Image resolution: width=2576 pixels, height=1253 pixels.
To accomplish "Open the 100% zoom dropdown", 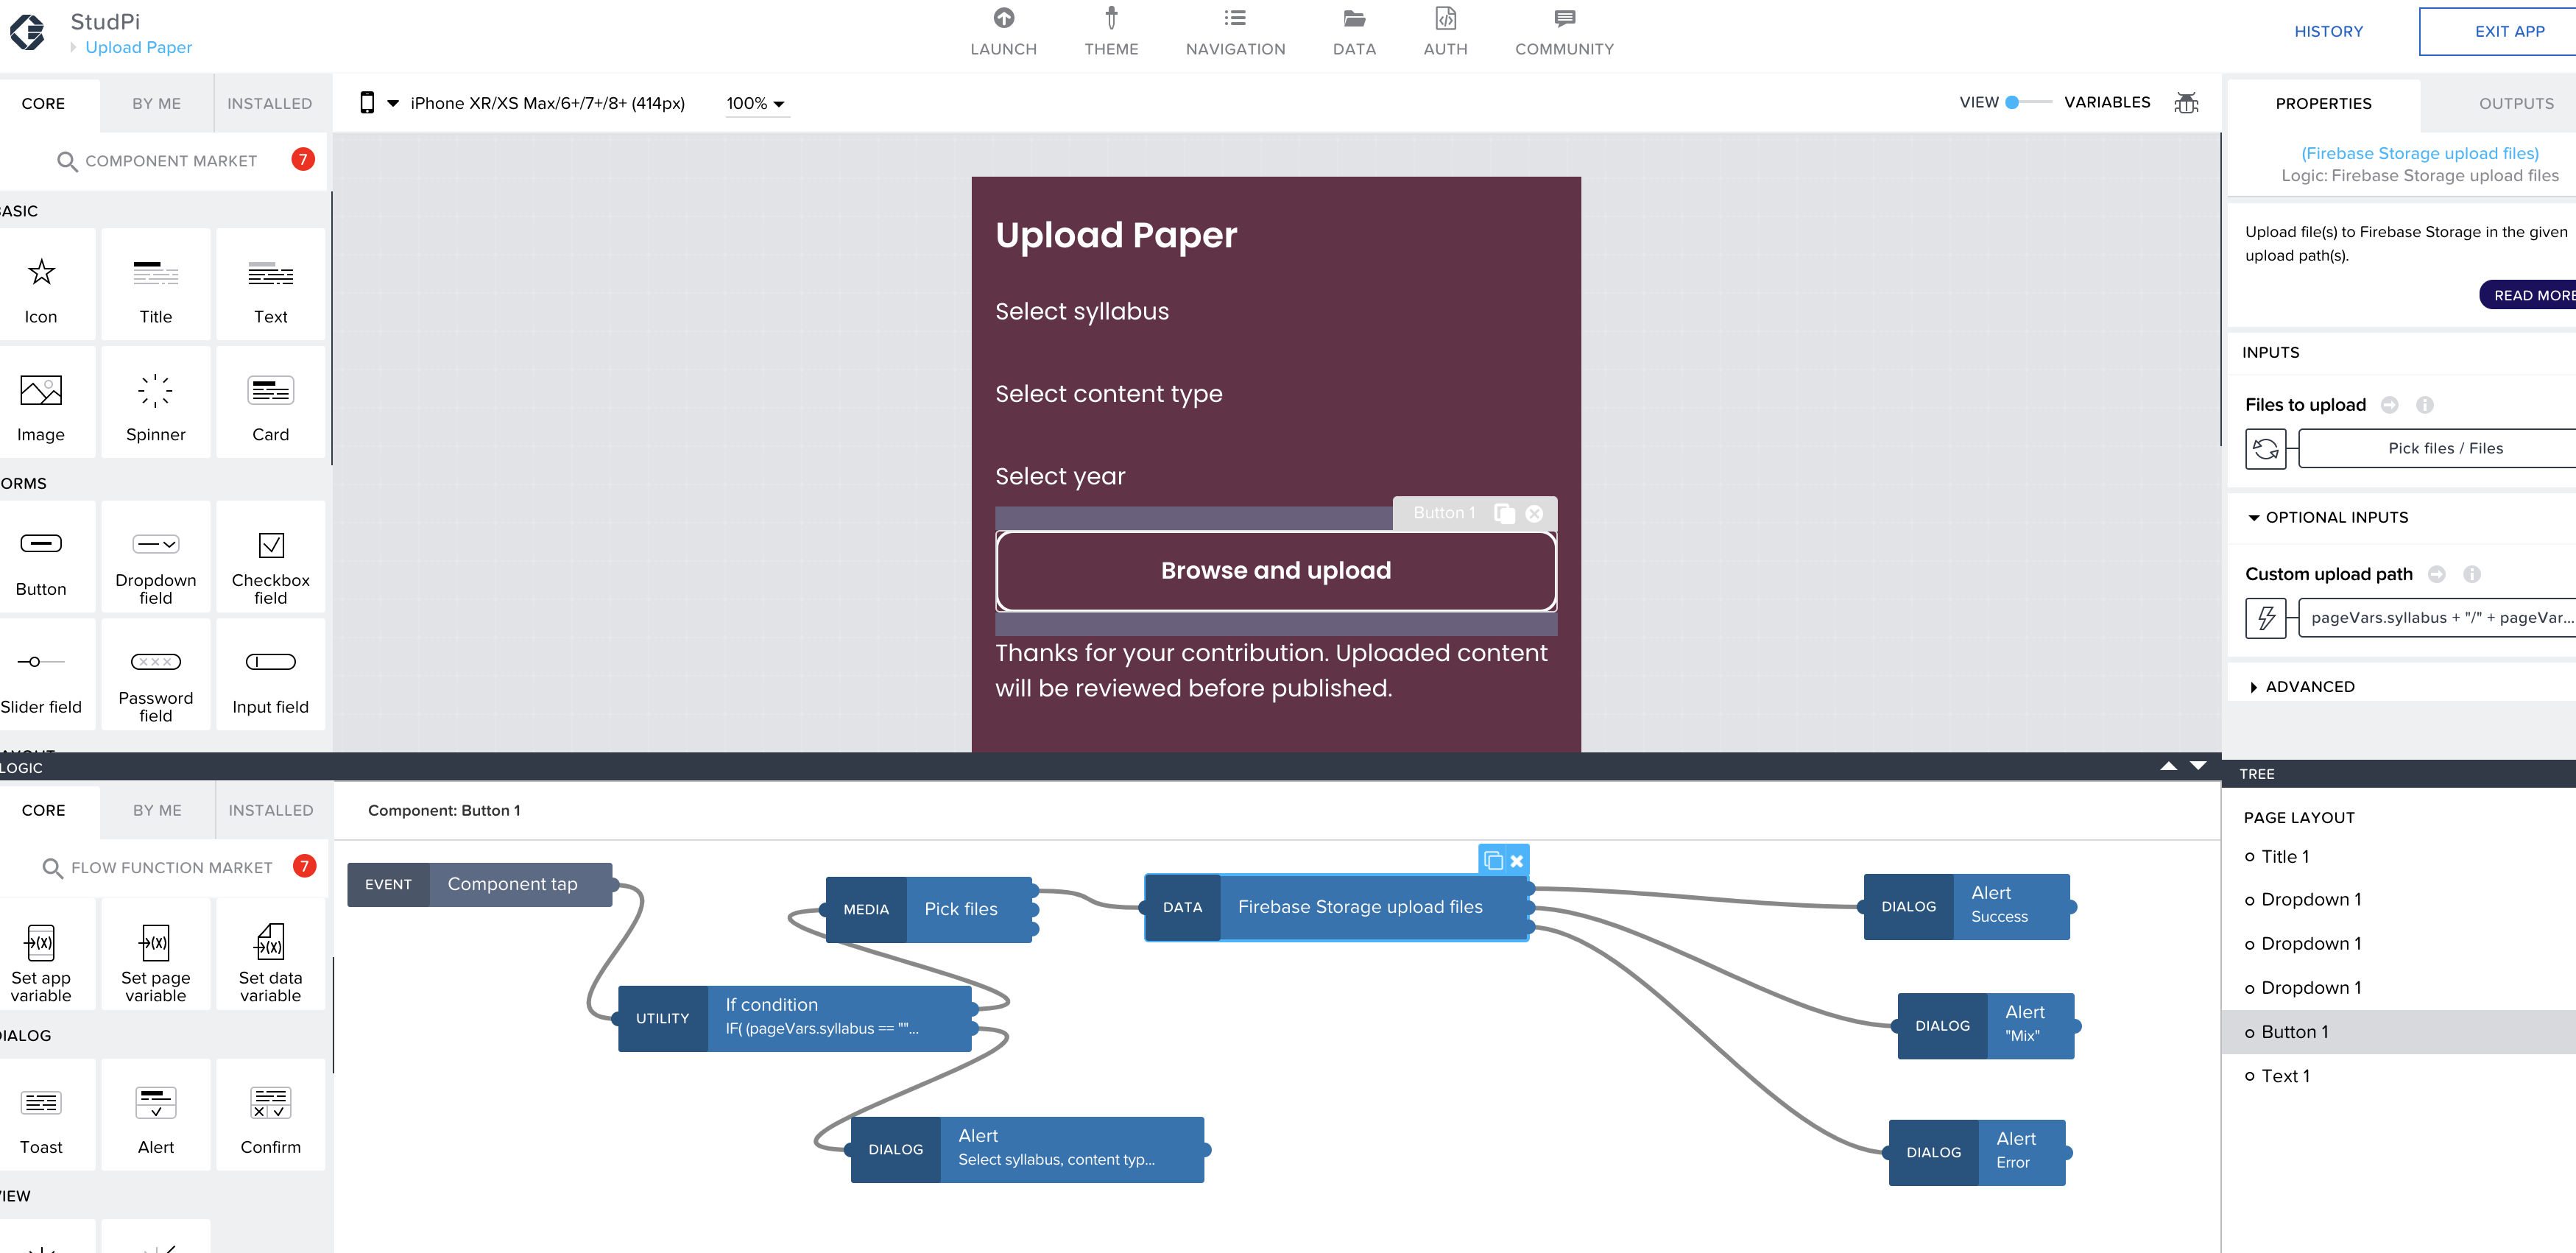I will 756,103.
